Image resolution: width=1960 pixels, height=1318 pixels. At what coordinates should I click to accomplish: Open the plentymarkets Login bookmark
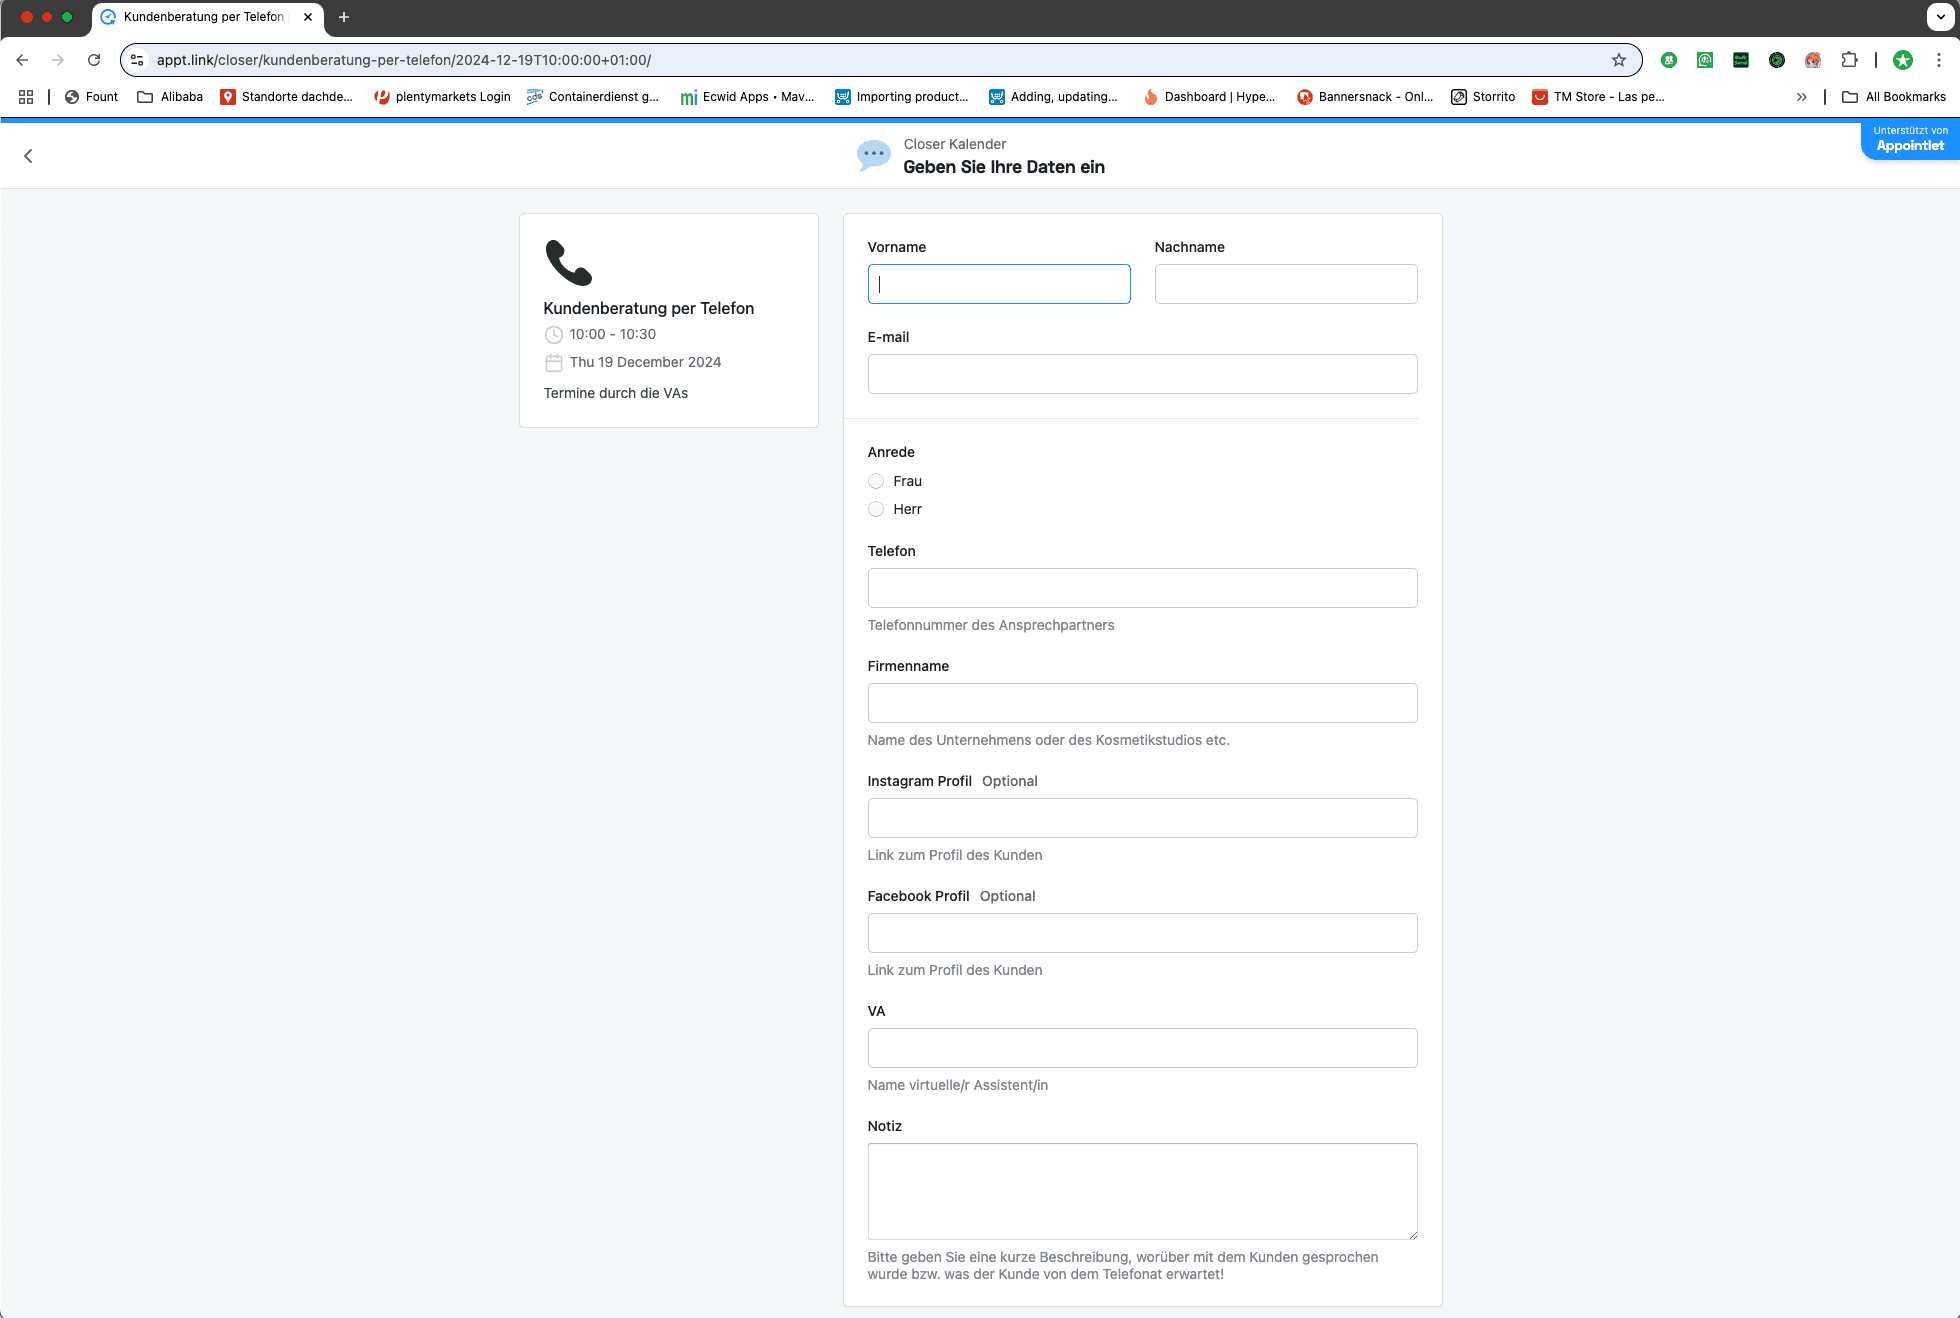[442, 97]
